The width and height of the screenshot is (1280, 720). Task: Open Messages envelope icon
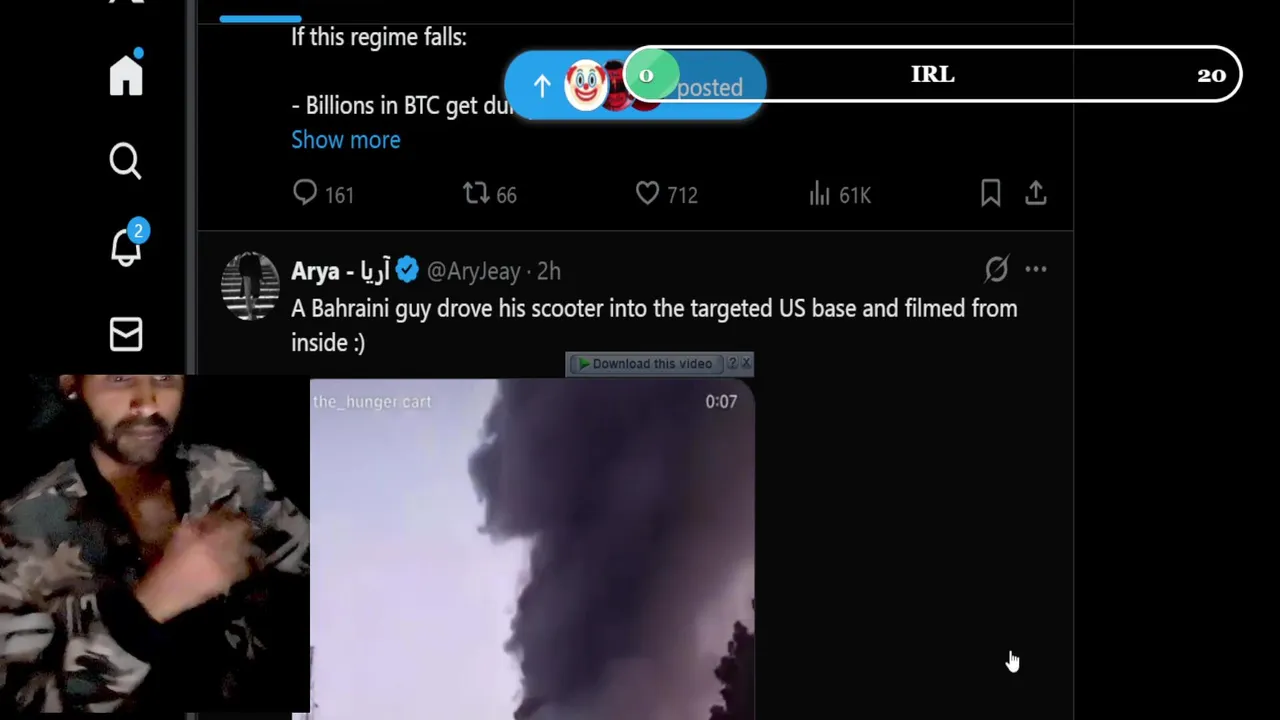tap(126, 334)
